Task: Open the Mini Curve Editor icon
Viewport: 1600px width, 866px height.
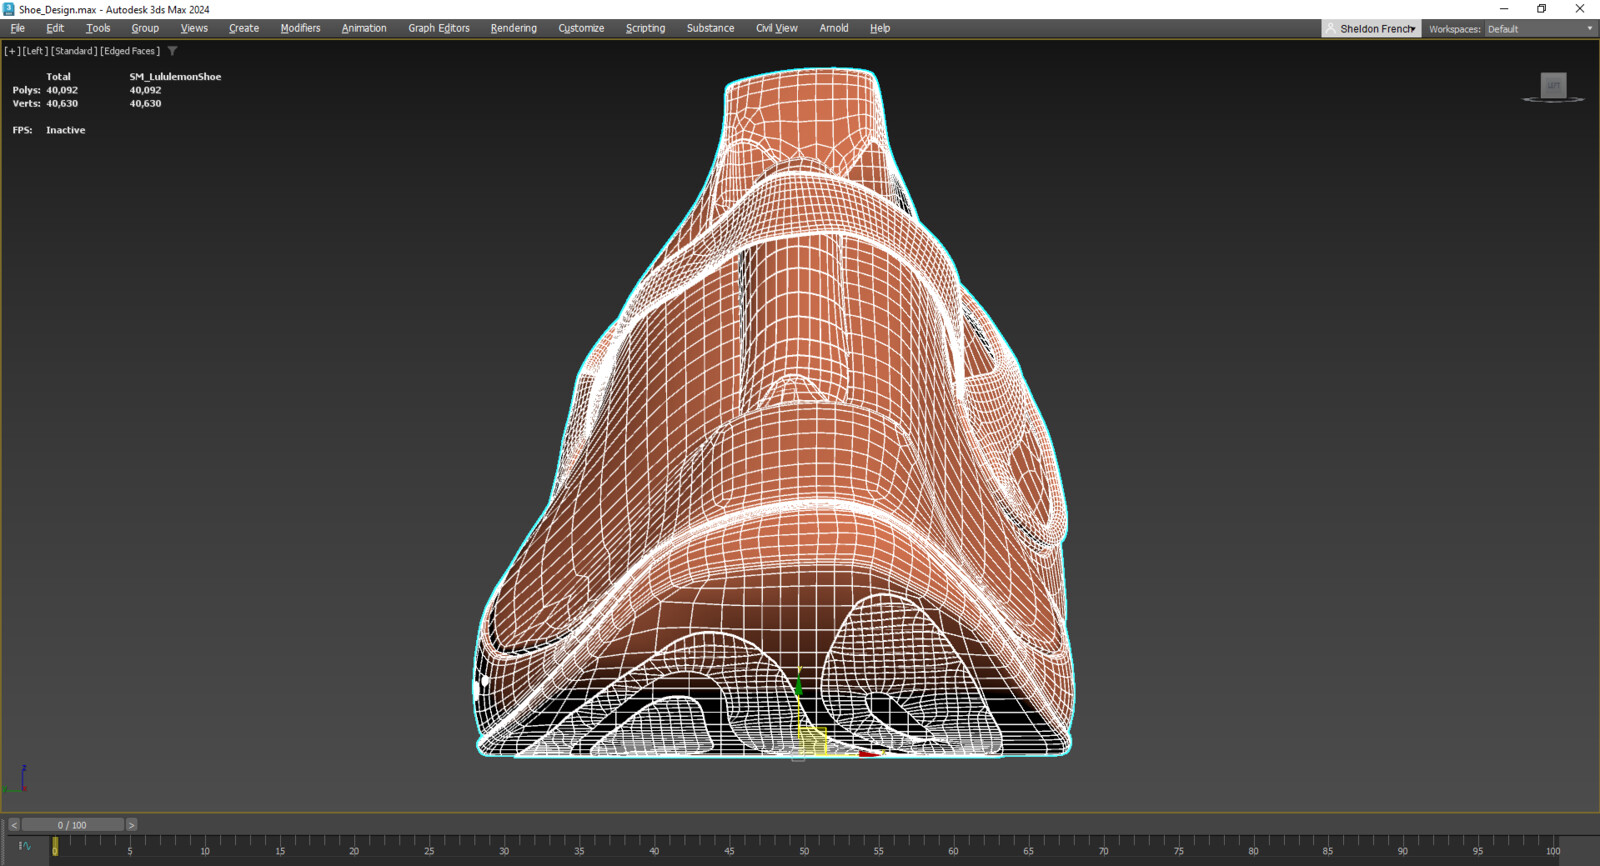Action: (x=25, y=847)
